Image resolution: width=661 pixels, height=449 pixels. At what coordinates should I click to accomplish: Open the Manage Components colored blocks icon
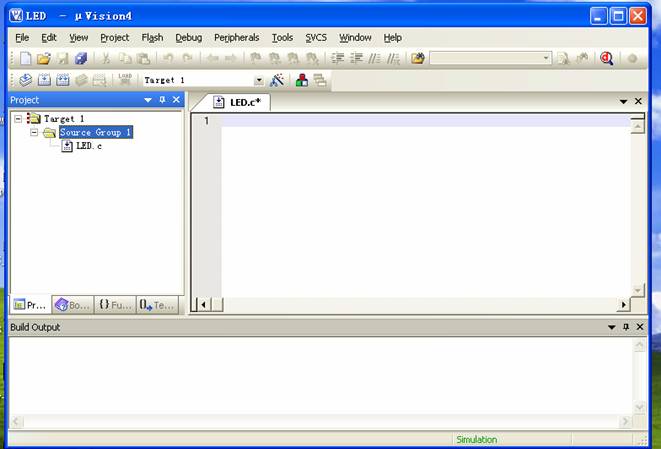point(301,80)
